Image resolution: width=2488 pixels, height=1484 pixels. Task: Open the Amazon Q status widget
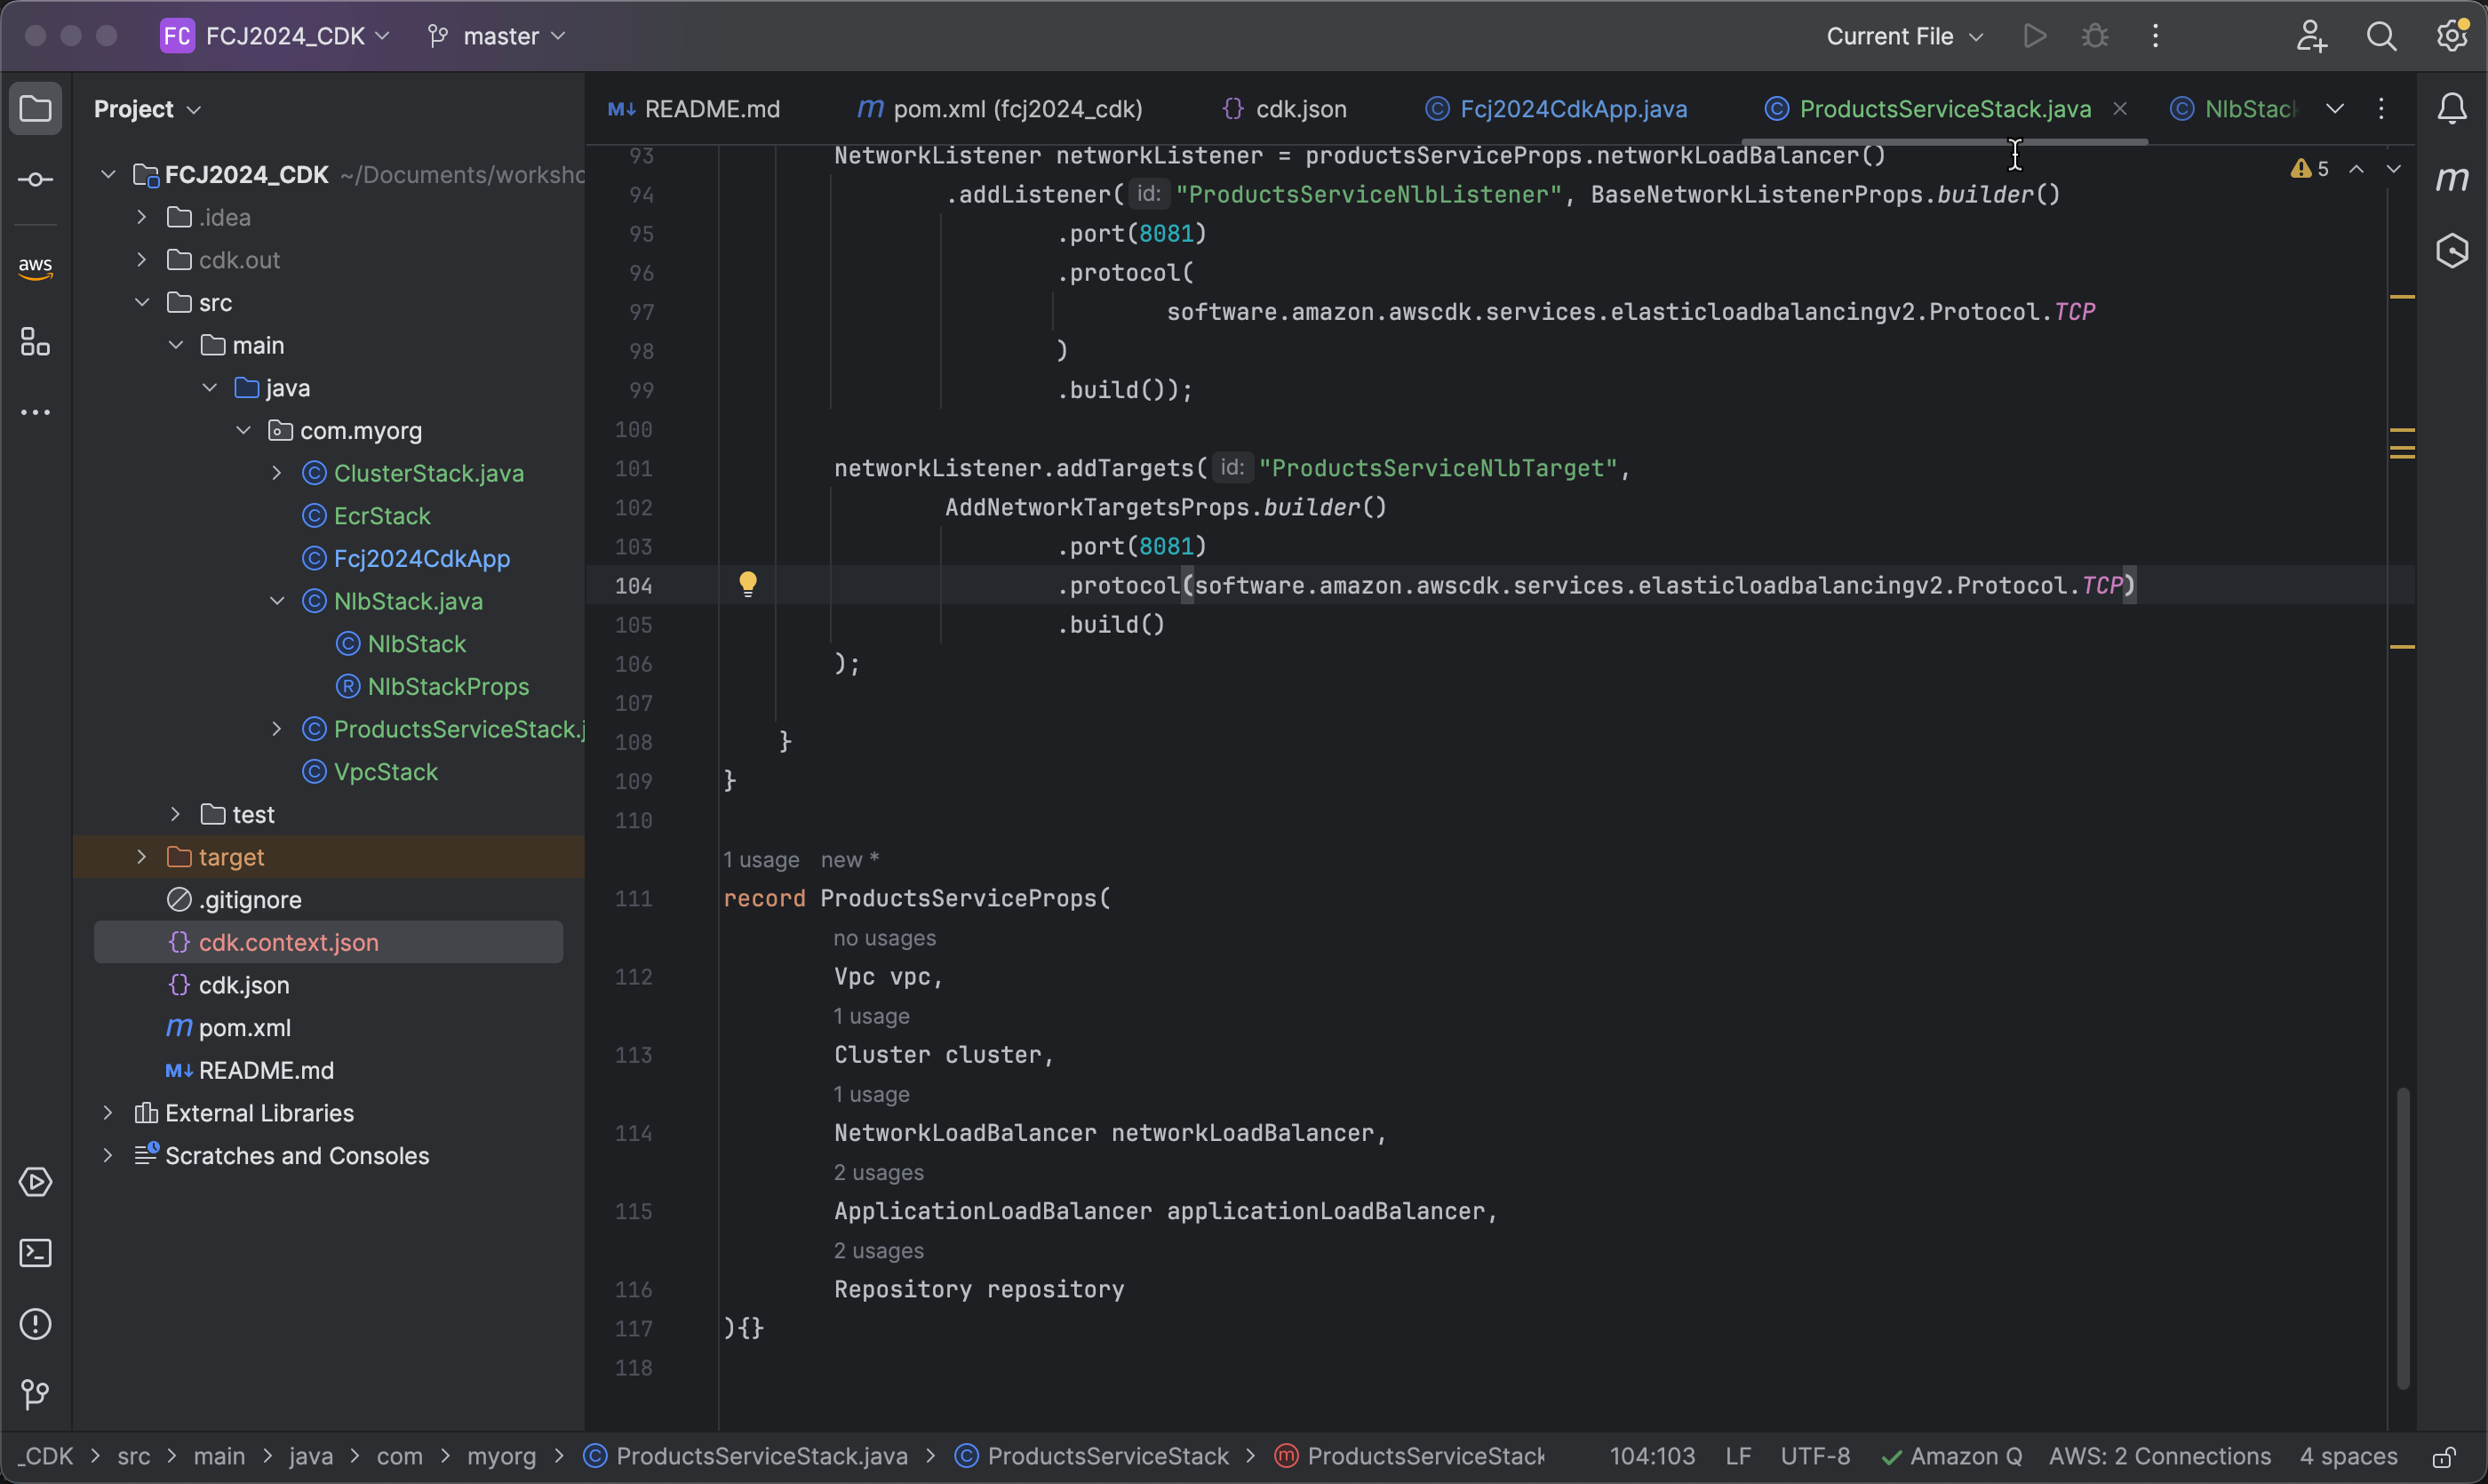(x=1951, y=1457)
